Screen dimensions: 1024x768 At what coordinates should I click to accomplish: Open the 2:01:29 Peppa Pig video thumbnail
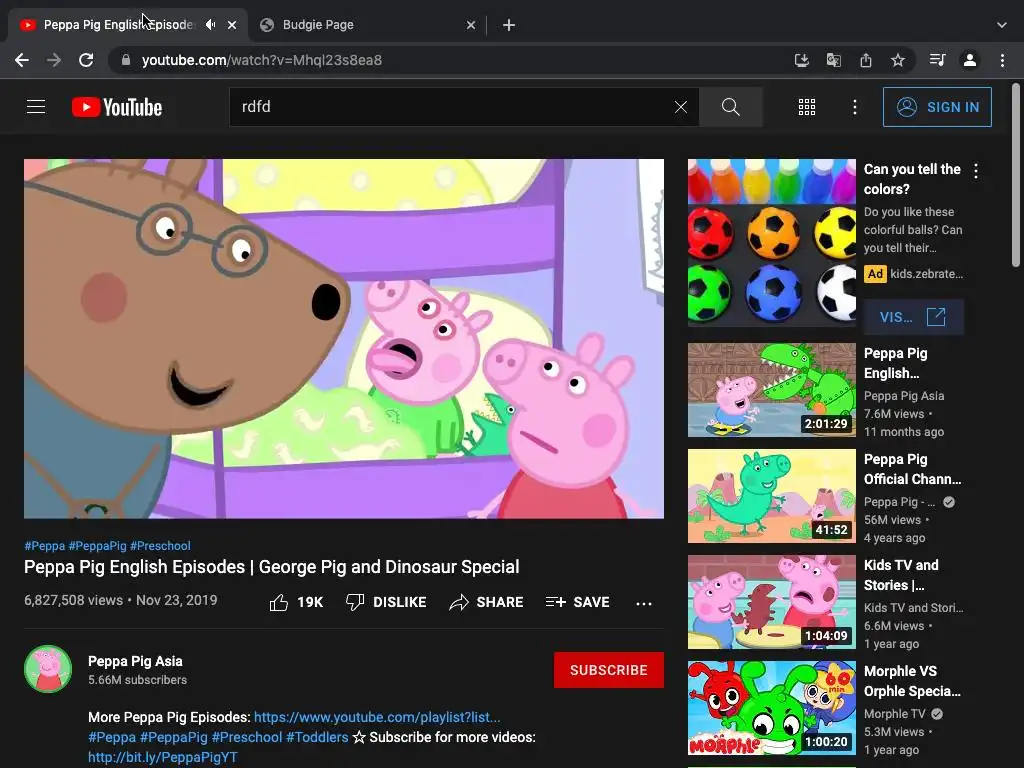(772, 390)
